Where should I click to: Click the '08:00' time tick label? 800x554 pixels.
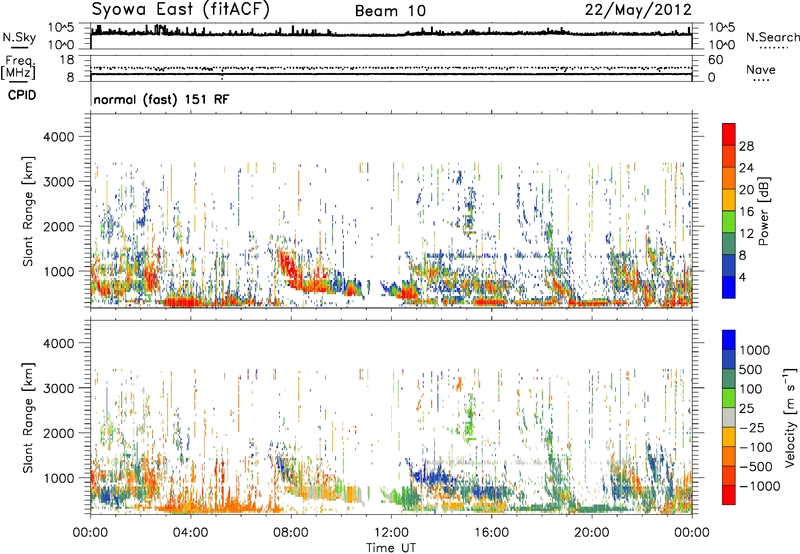pyautogui.click(x=291, y=533)
